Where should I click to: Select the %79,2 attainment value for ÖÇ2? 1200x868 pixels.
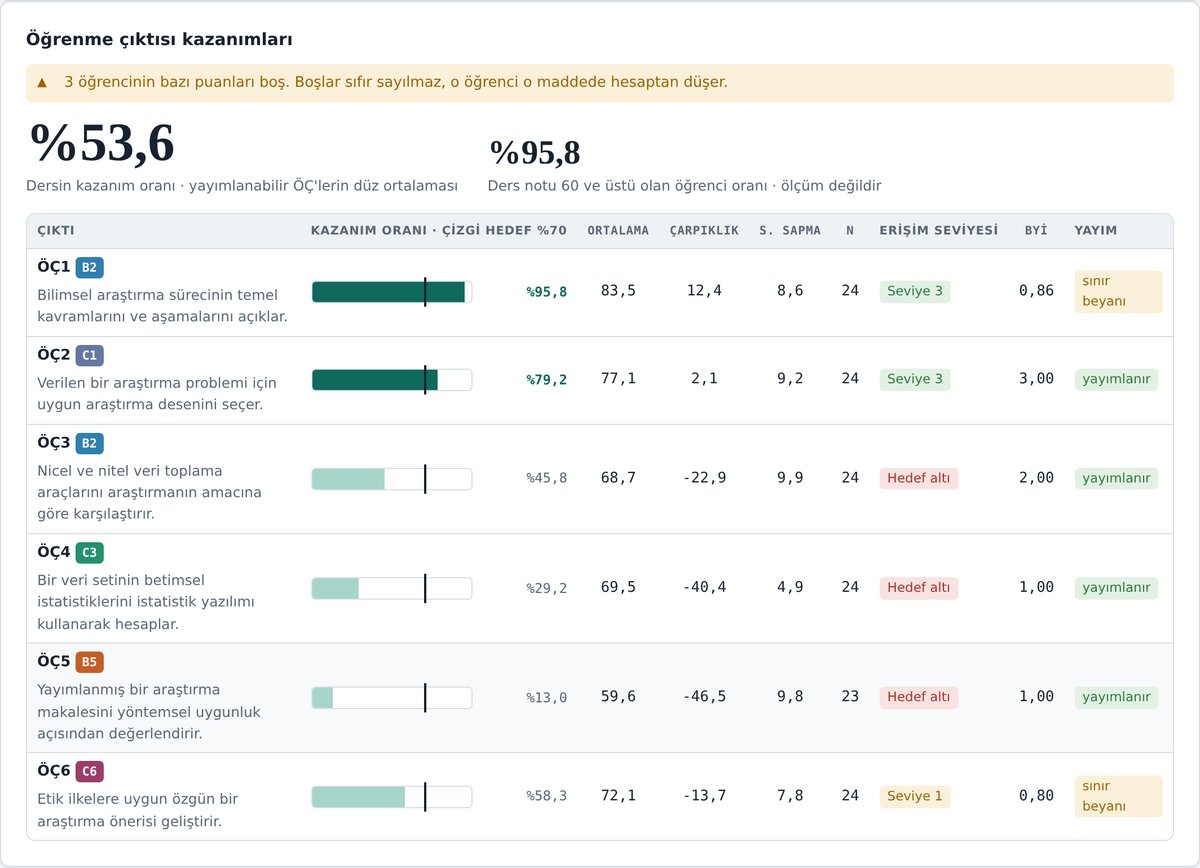[x=547, y=380]
